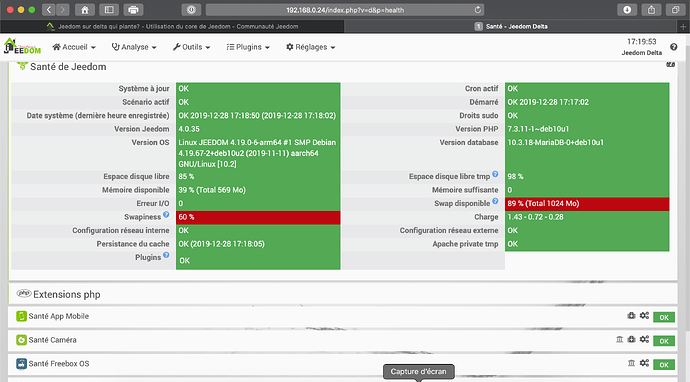Click the Santé App Mobile plugin icon
Image resolution: width=690 pixels, height=382 pixels.
tap(21, 316)
